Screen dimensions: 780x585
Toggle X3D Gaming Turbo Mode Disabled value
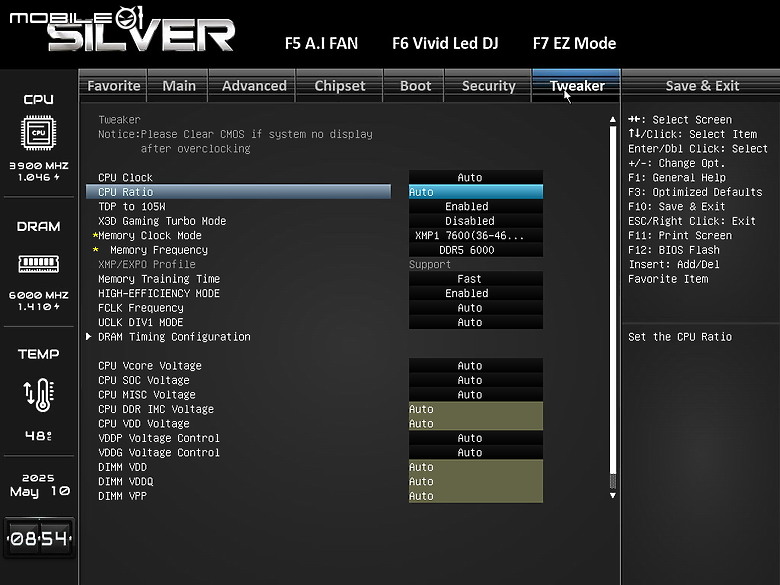click(476, 221)
